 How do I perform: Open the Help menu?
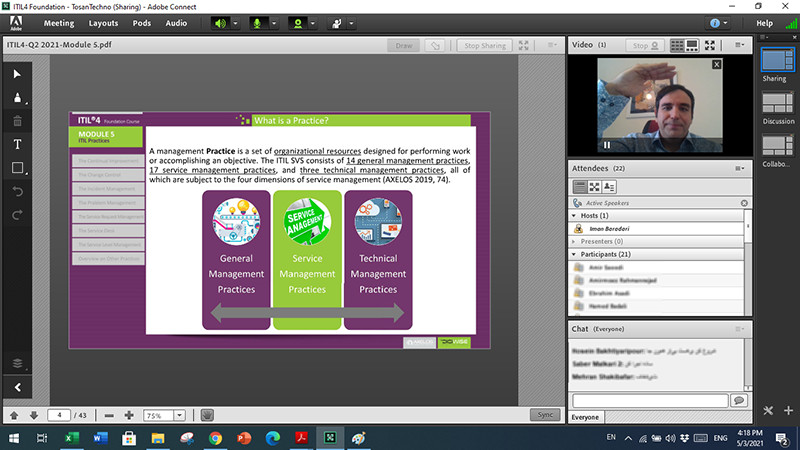(764, 23)
